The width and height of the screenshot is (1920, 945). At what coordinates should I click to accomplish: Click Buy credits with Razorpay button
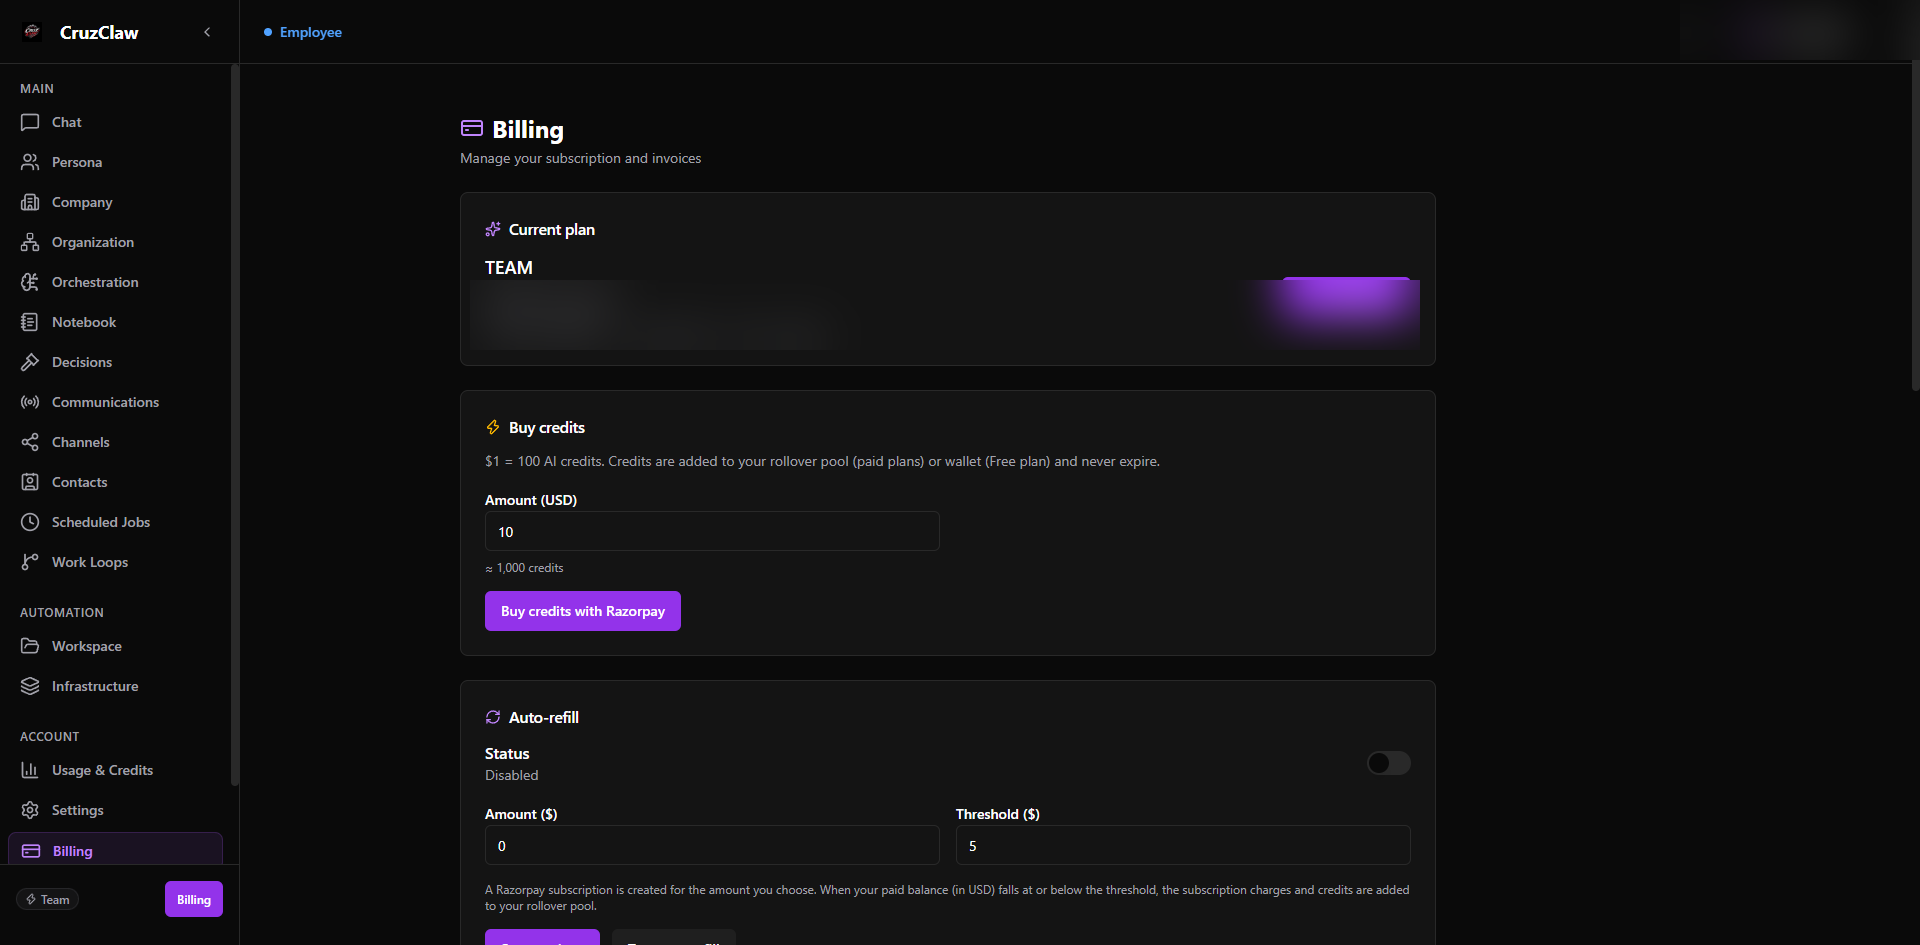583,611
